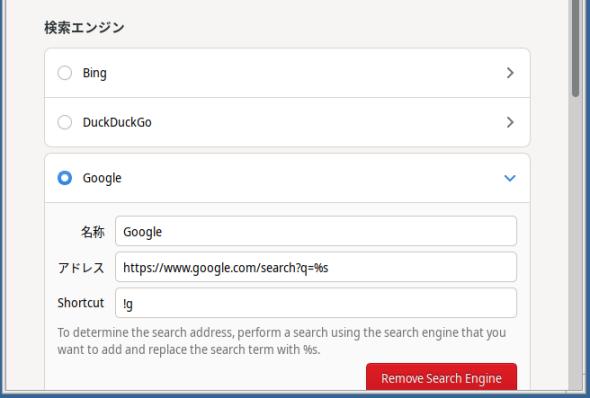The height and width of the screenshot is (398, 590).
Task: Click the アドレス field with Google URL
Action: 316,267
